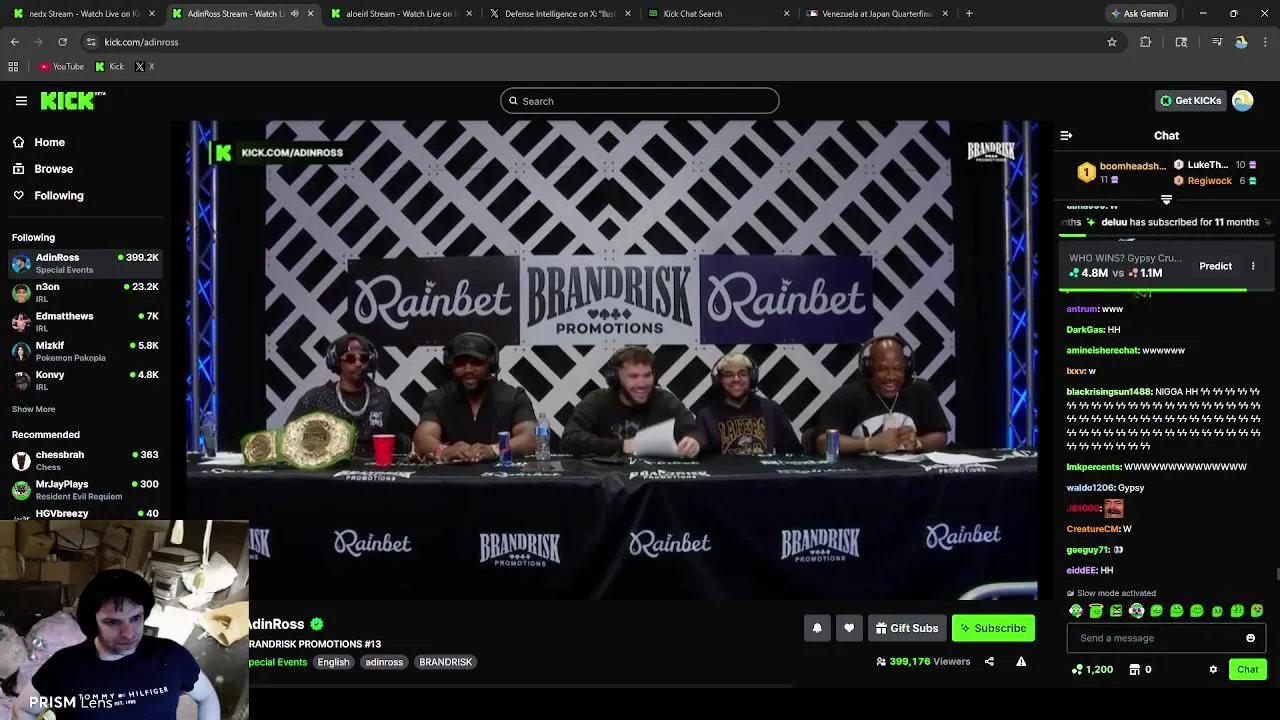Click boomheadsh top gifter entry
The width and height of the screenshot is (1280, 720).
[x=1121, y=172]
